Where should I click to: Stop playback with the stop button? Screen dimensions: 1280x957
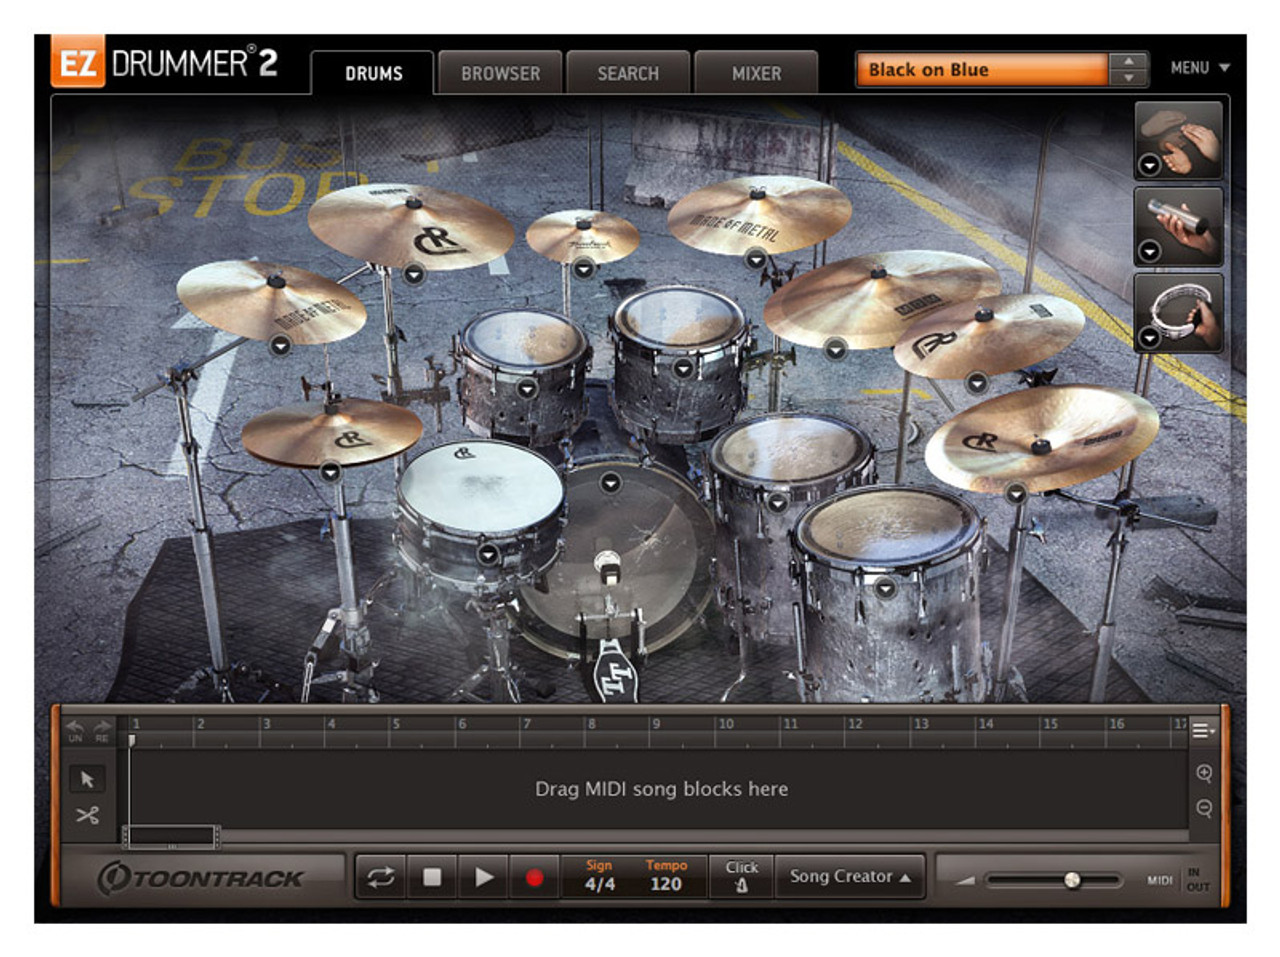coord(432,877)
